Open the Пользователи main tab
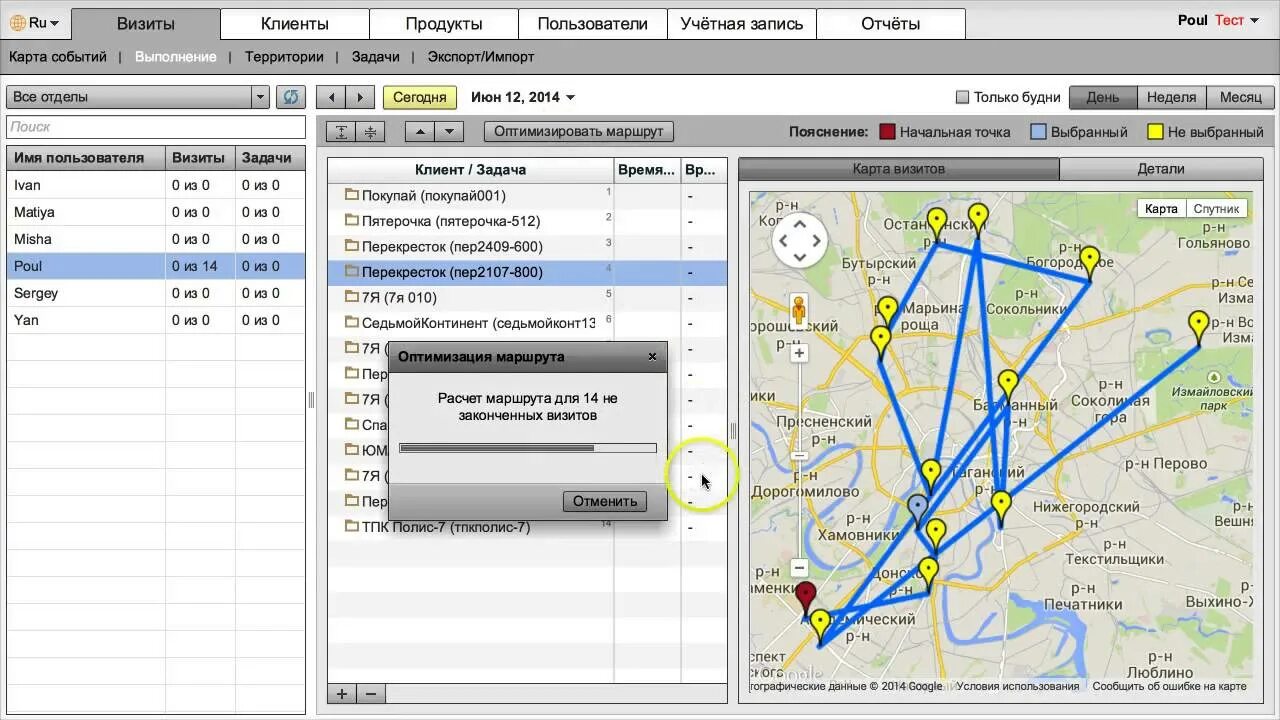 [593, 23]
